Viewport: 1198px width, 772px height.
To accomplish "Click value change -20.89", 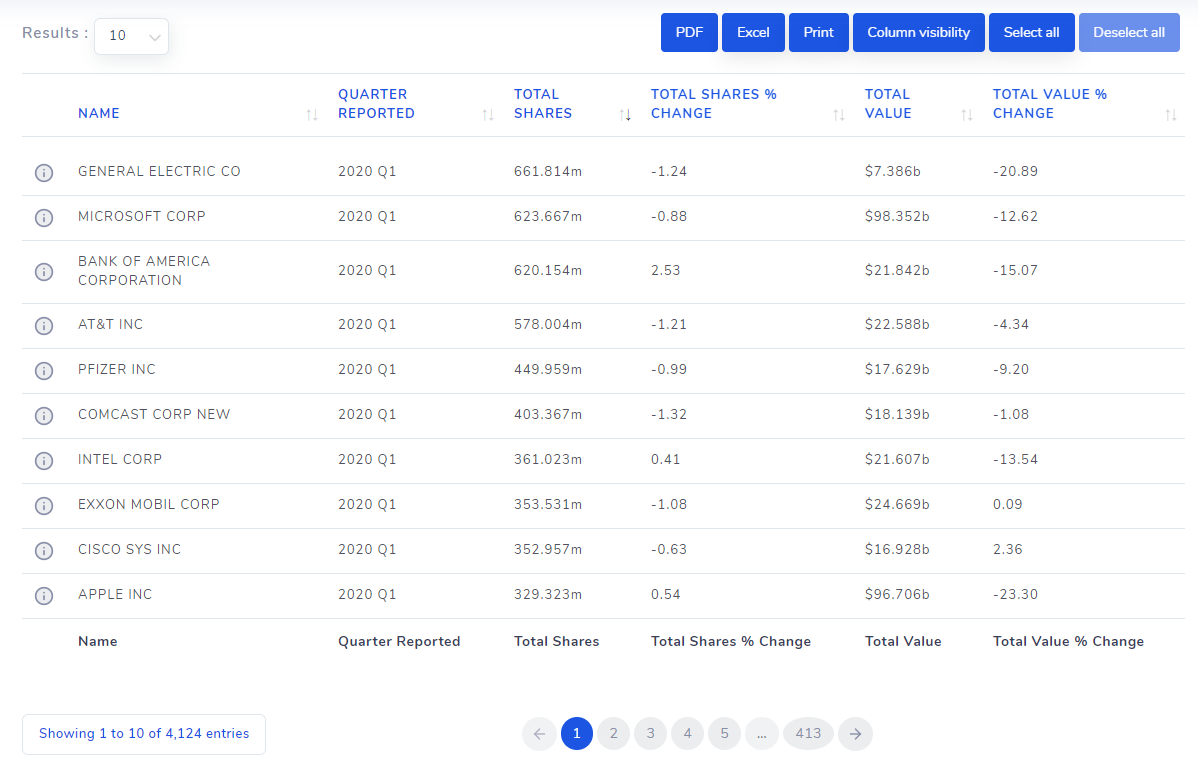I will (1015, 171).
